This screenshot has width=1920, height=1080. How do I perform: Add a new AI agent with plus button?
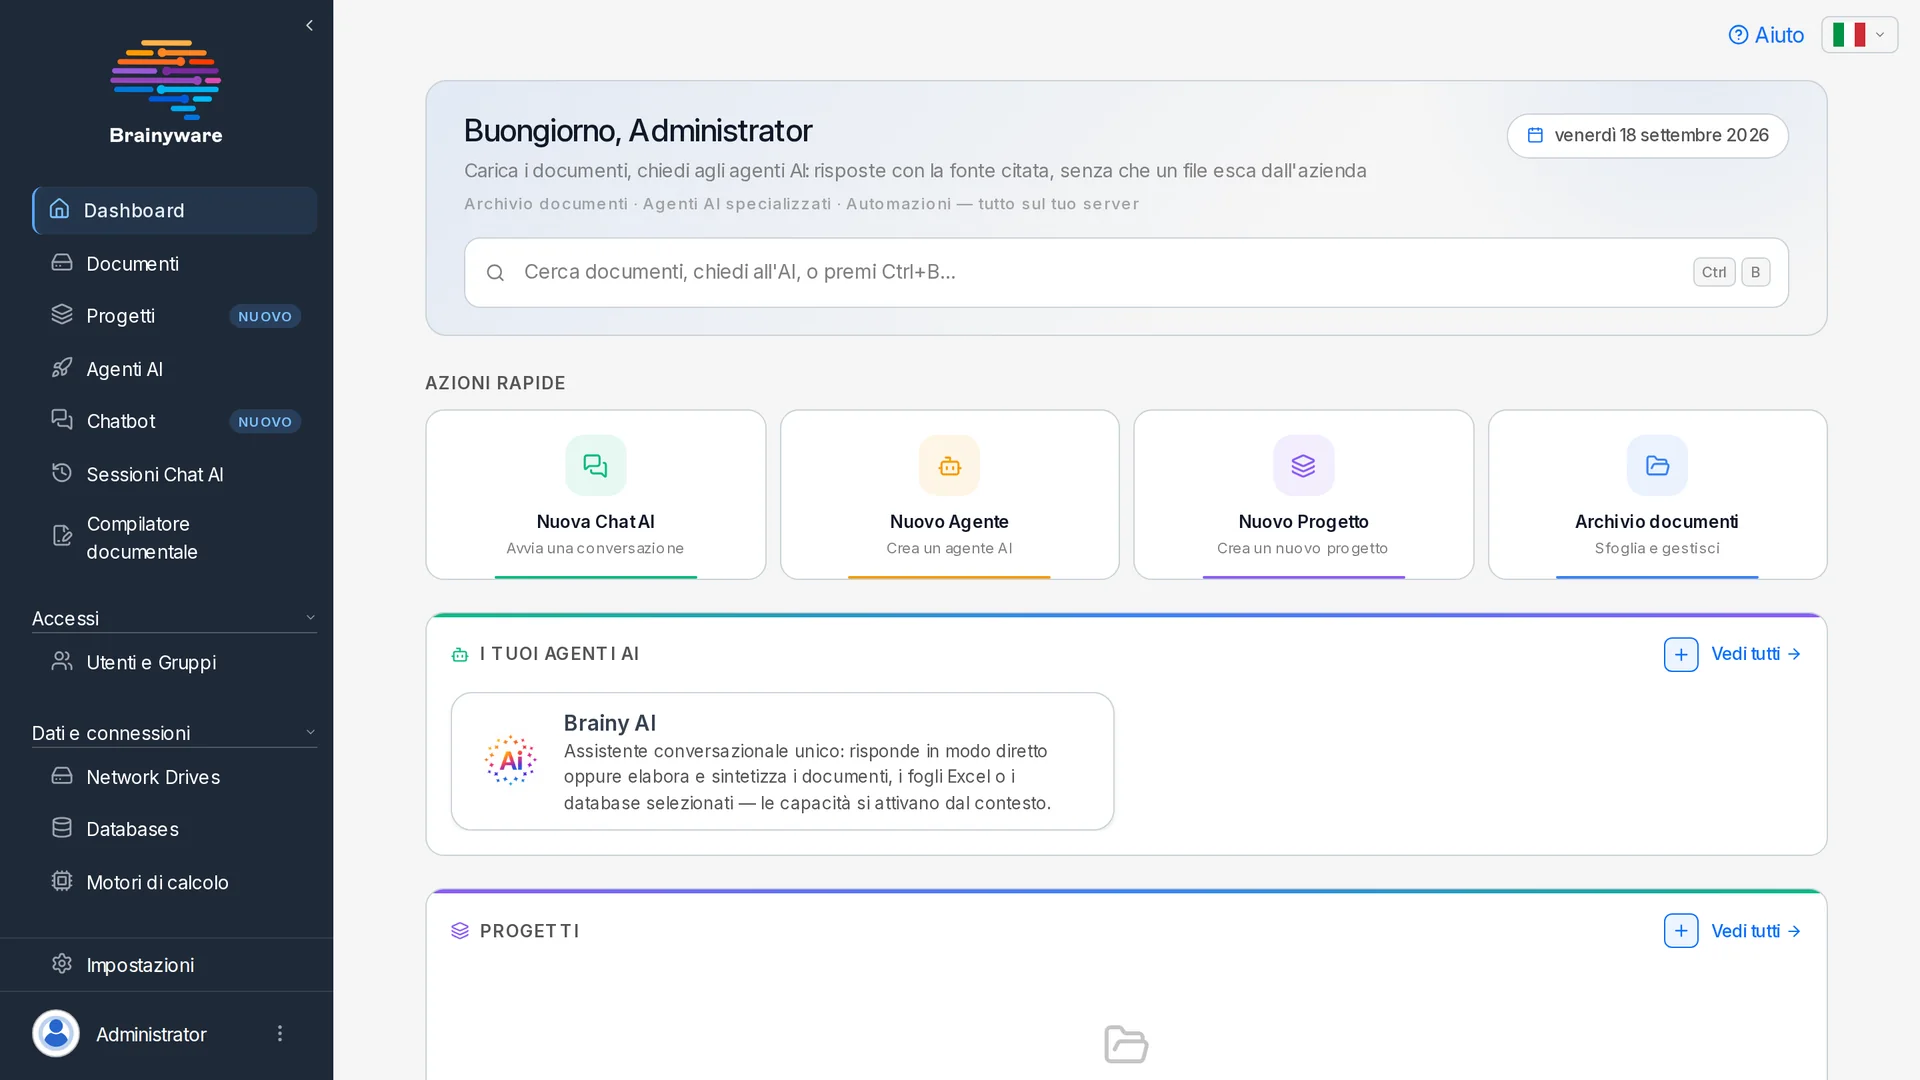click(x=1681, y=654)
